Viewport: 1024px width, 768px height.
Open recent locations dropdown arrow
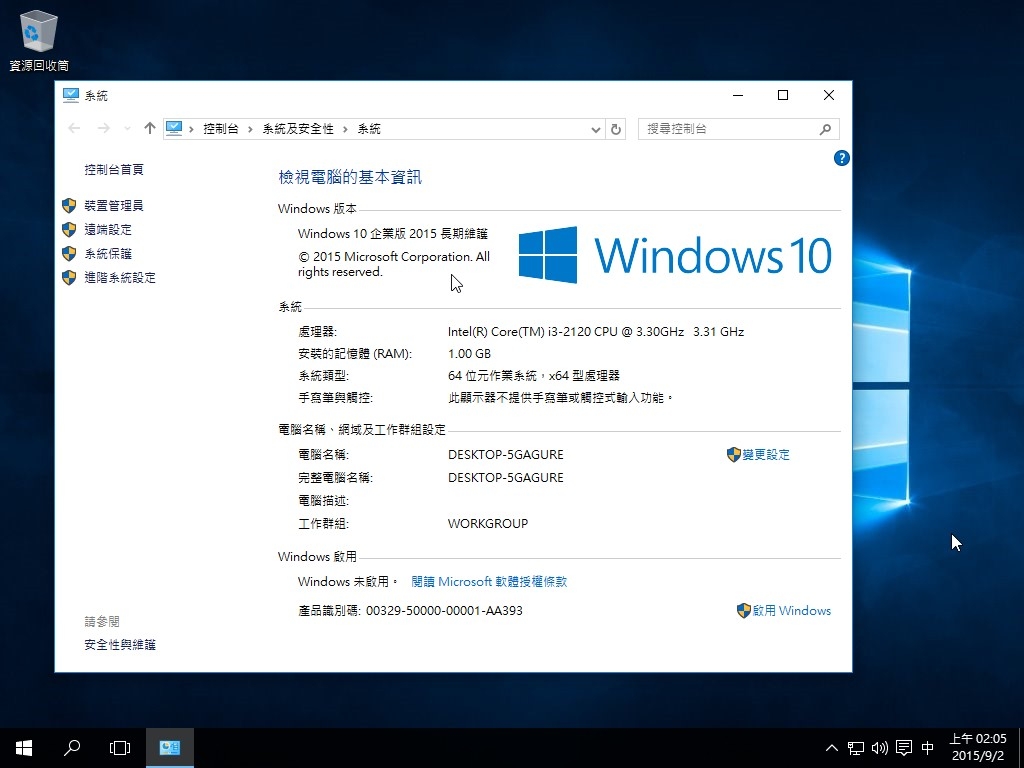(127, 129)
